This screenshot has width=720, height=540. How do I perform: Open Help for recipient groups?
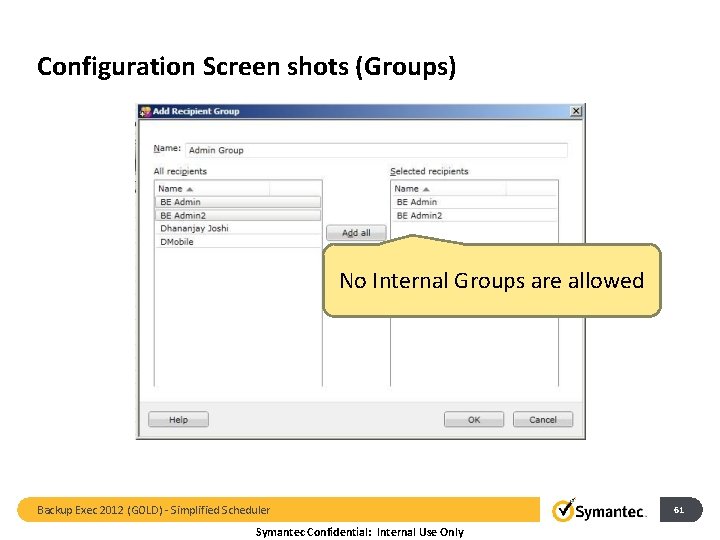tap(178, 419)
